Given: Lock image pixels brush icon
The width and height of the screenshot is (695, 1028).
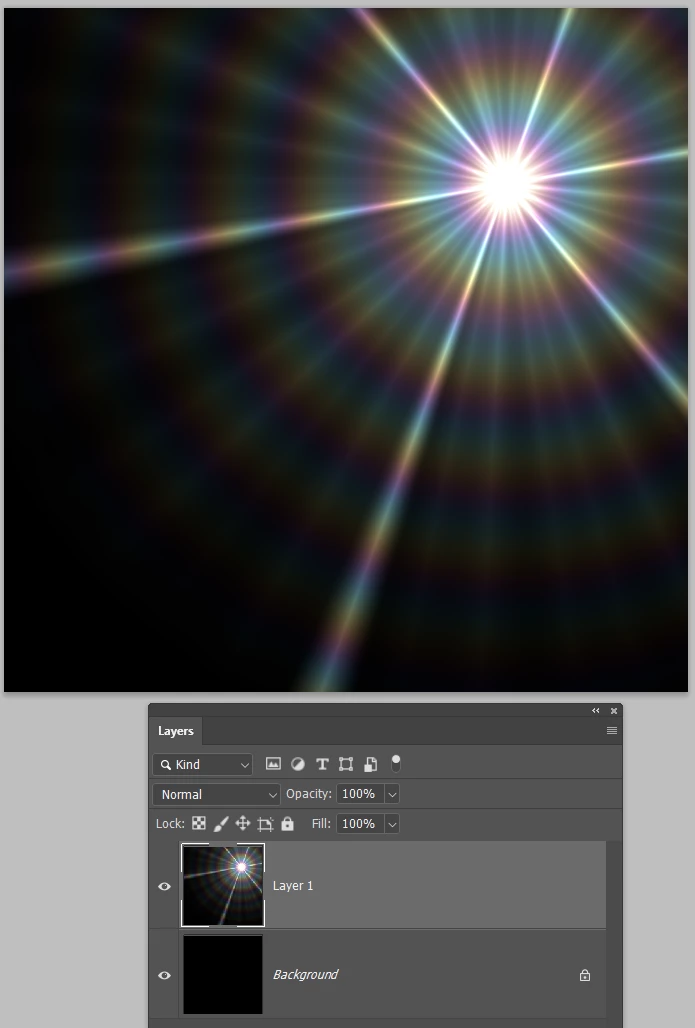Looking at the screenshot, I should (221, 824).
